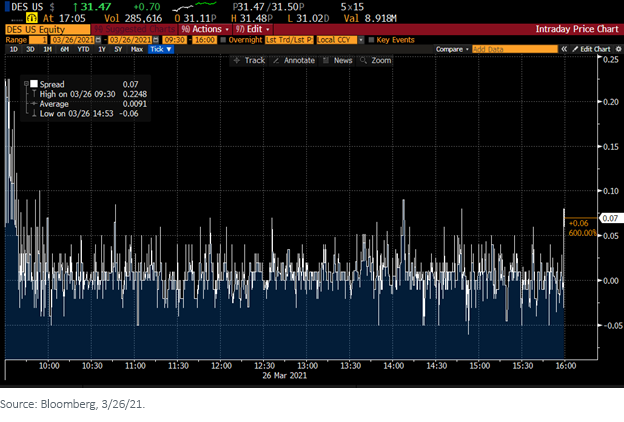The height and width of the screenshot is (422, 624).
Task: Enable the Key Events checkbox
Action: tap(371, 40)
